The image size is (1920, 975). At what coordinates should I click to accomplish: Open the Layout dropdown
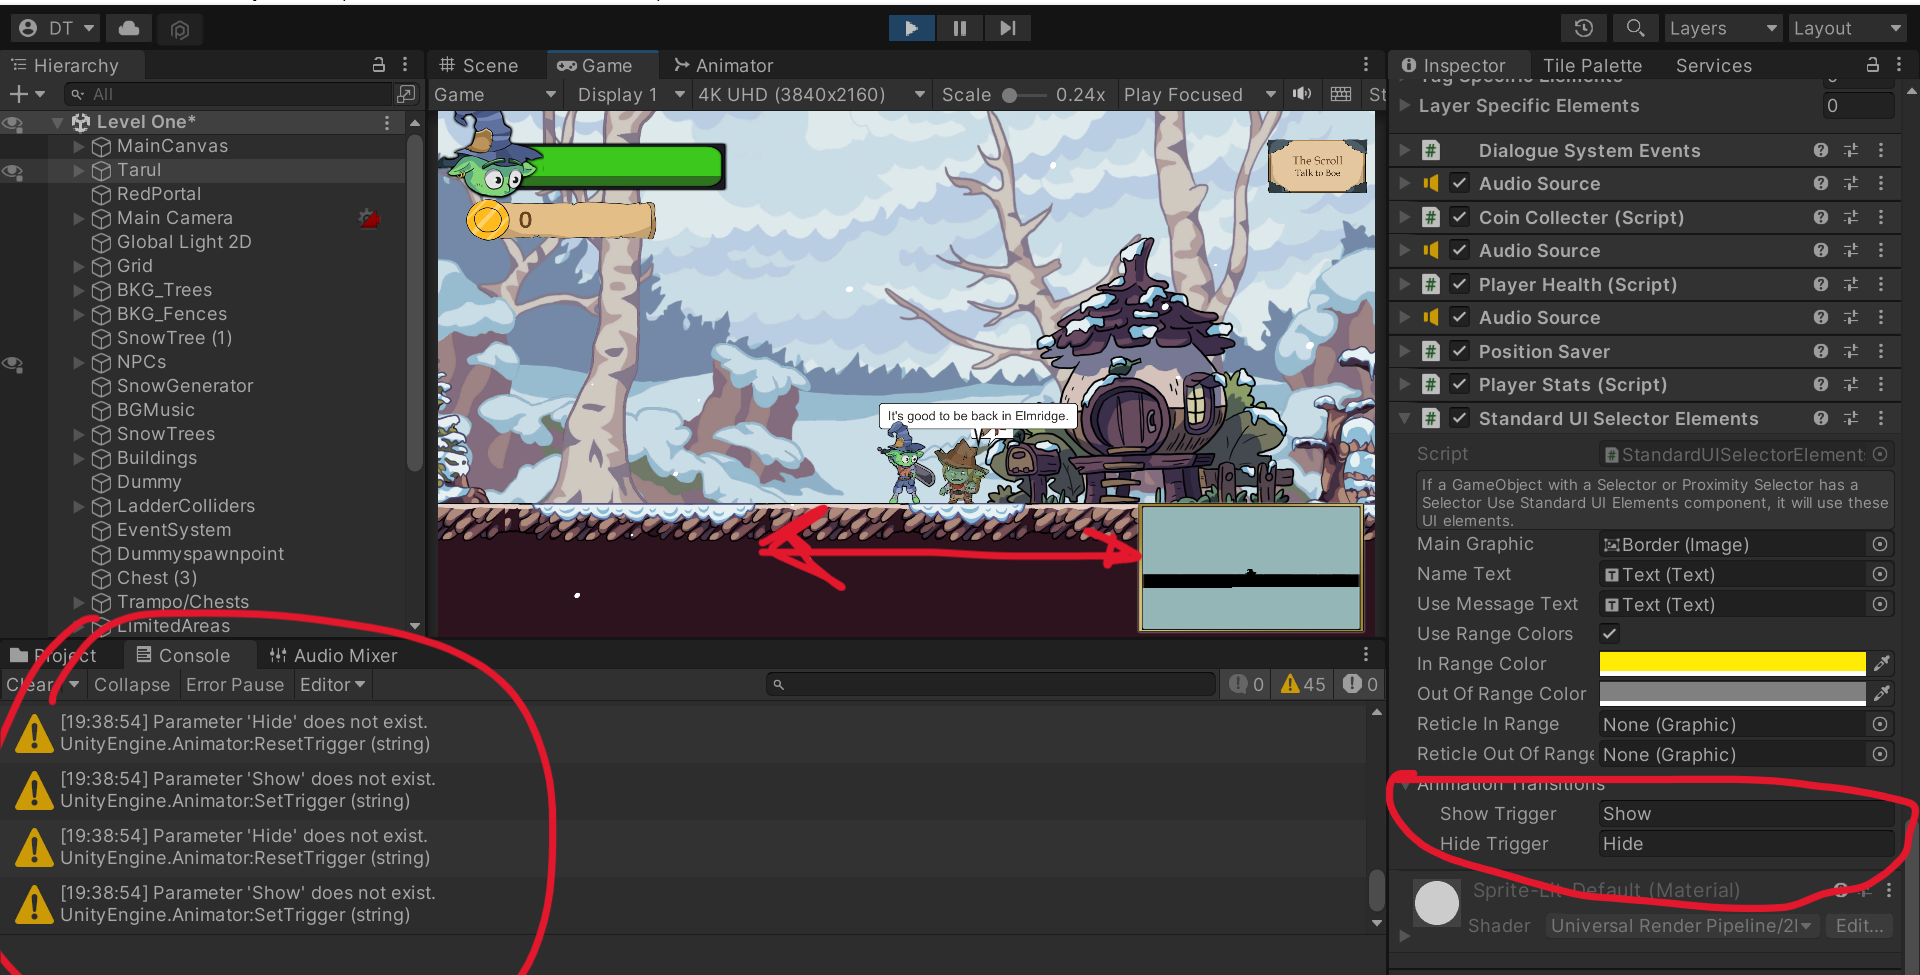click(1847, 28)
